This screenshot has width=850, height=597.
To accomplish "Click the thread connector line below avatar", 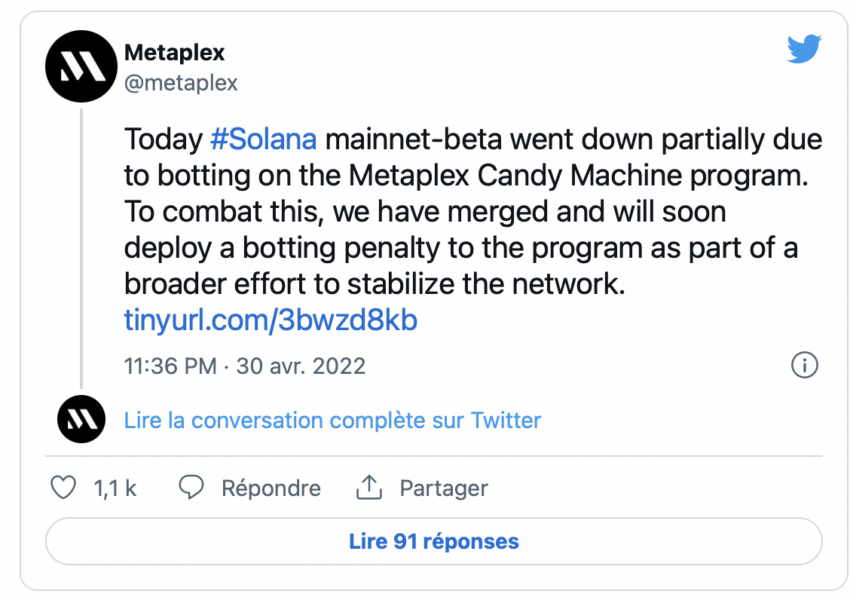I will click(81, 248).
